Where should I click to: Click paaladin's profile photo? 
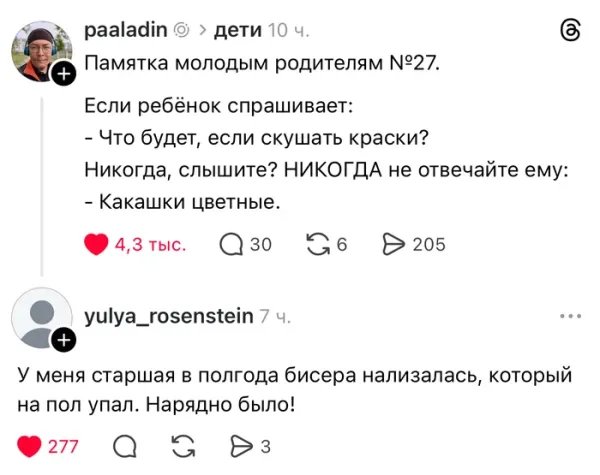coord(42,50)
